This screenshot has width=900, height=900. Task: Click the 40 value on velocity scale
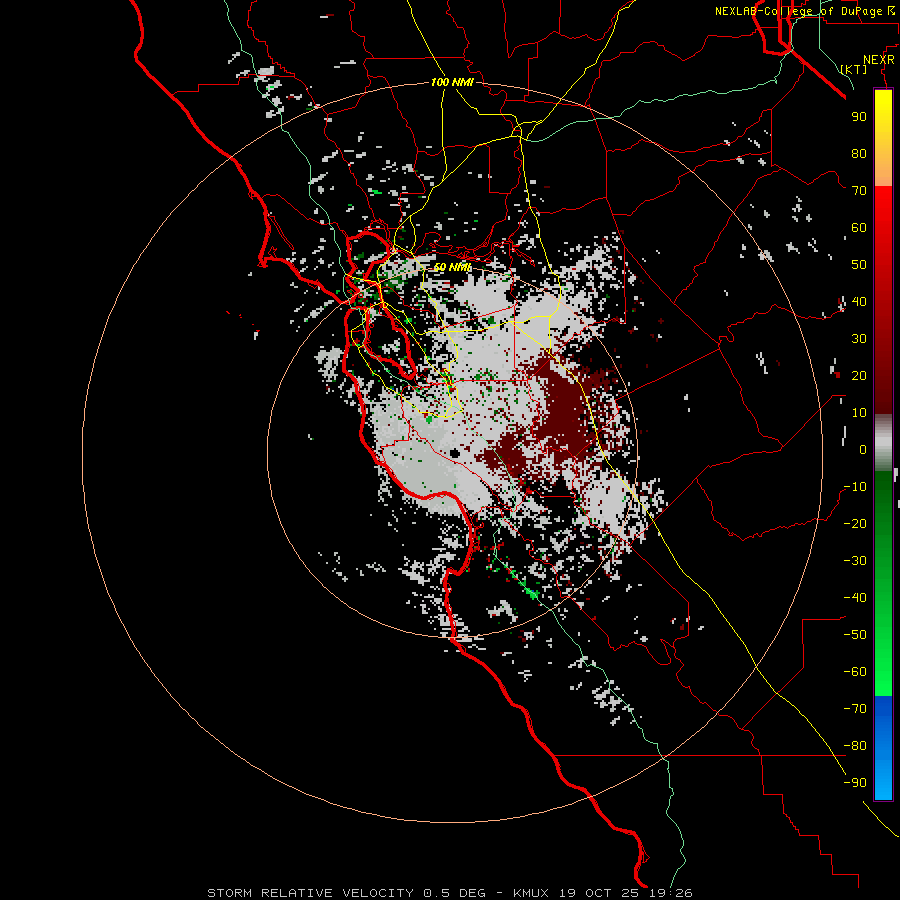click(x=859, y=301)
